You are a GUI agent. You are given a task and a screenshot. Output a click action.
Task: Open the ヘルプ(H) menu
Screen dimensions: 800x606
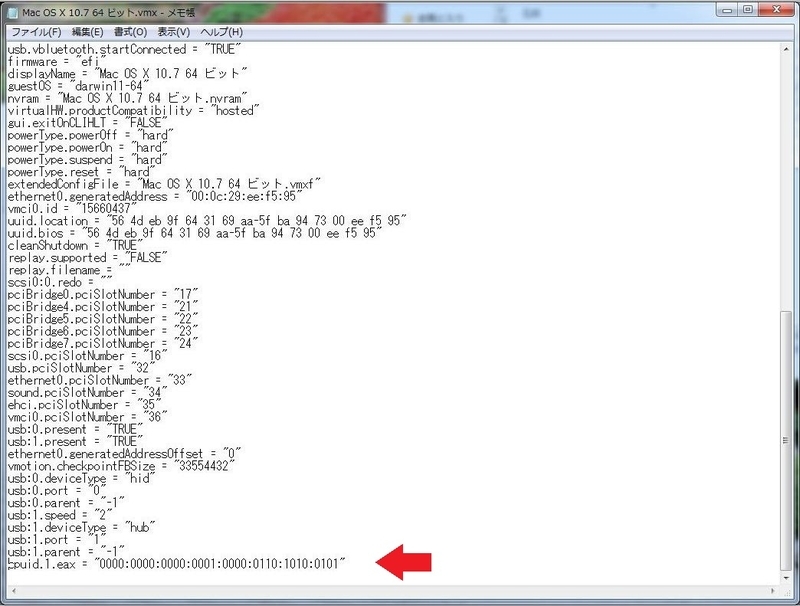(221, 32)
